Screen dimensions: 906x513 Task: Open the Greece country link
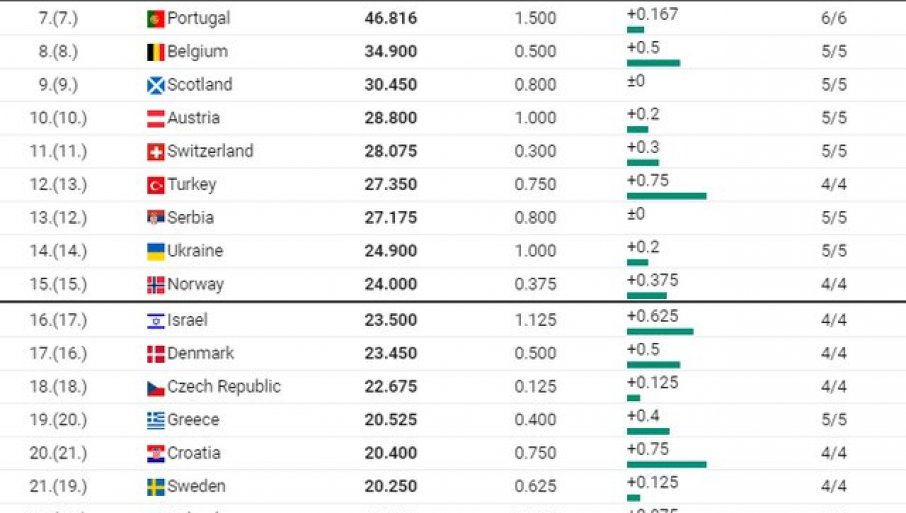192,419
